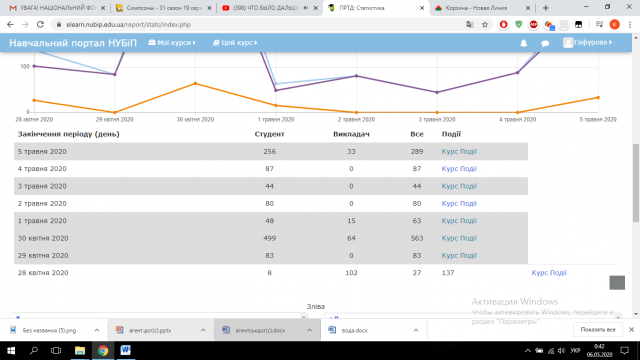Select the 563 total for 30 квітня

tap(417, 238)
